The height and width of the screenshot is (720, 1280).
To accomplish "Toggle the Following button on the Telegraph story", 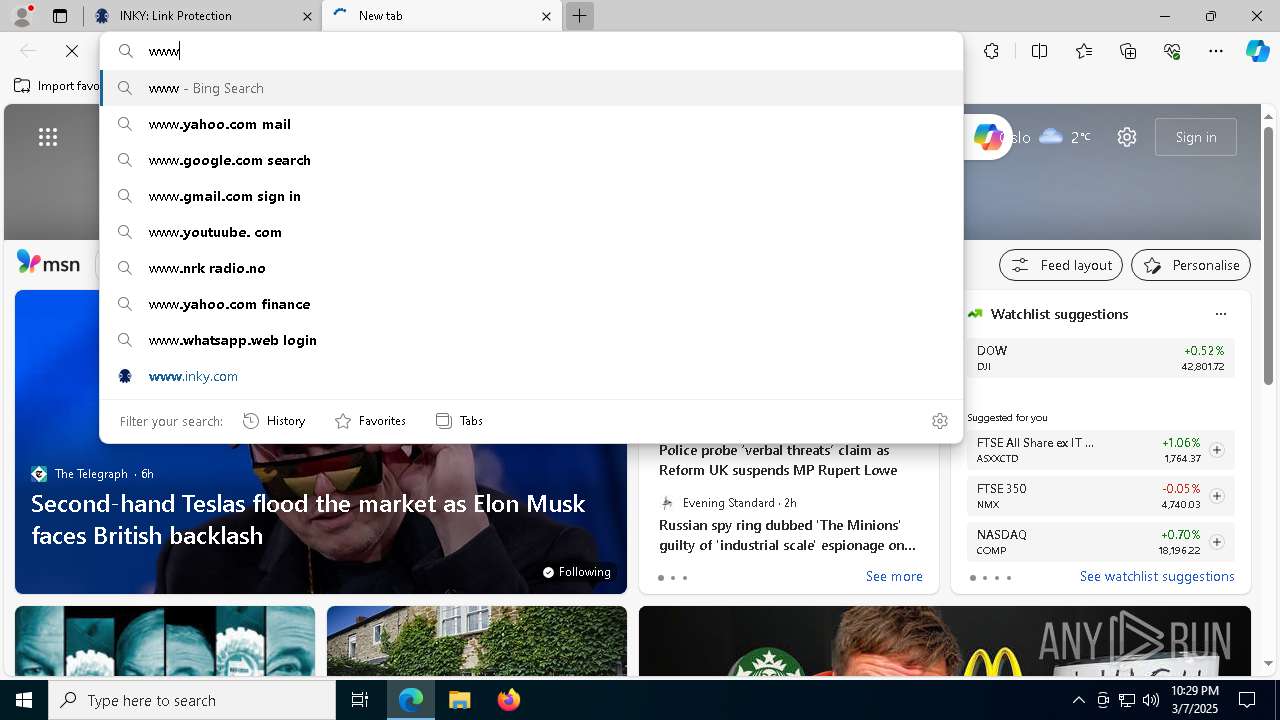I will click(577, 572).
